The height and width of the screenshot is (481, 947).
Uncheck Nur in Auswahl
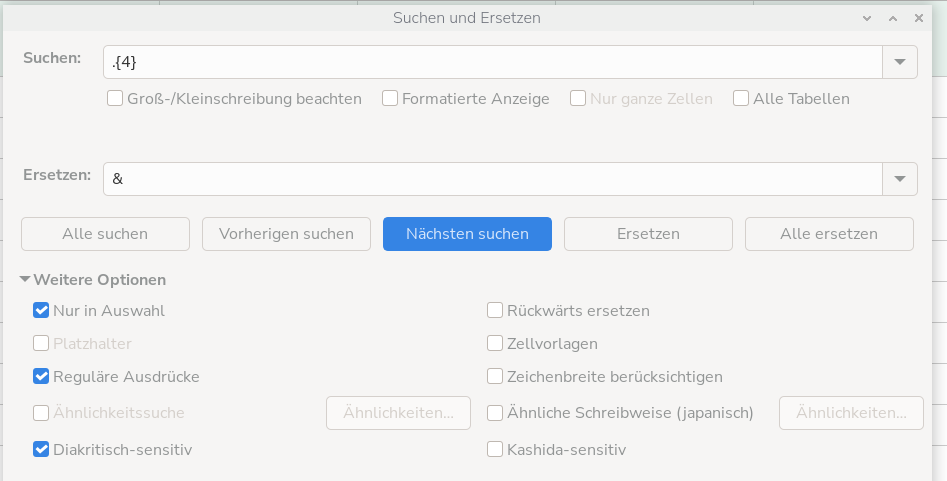(x=42, y=311)
